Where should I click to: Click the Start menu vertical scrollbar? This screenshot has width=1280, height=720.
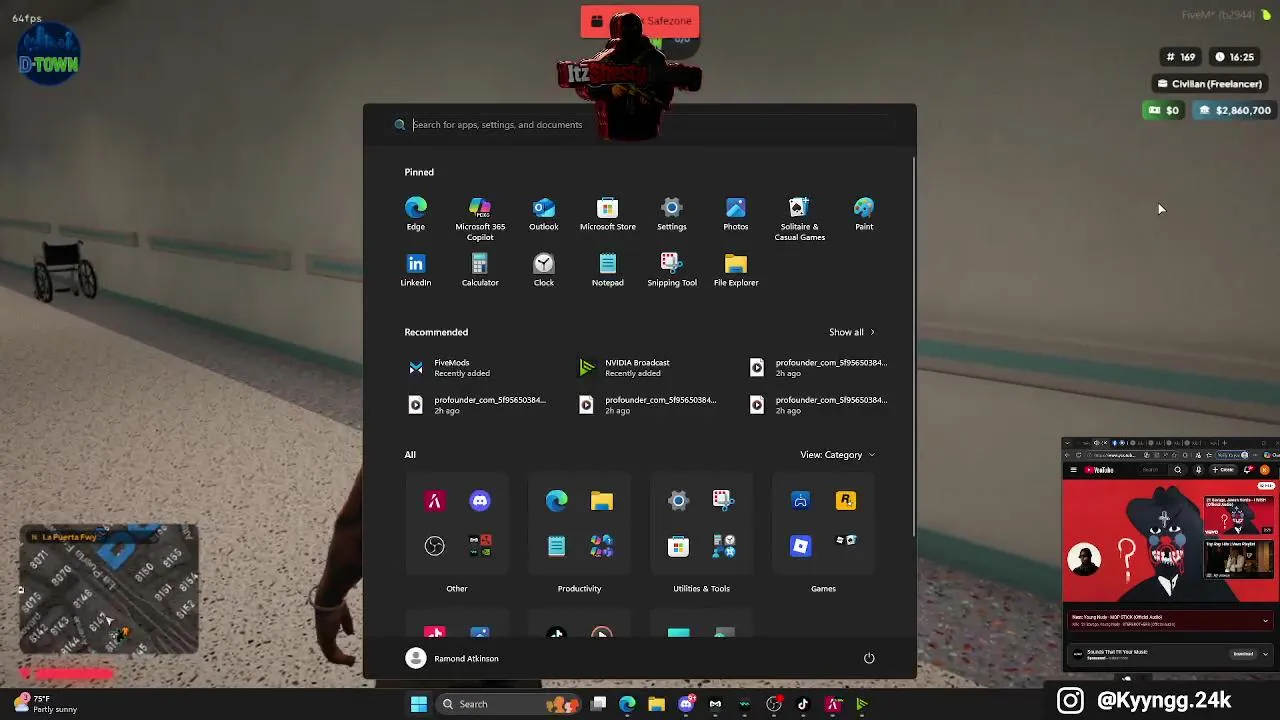pyautogui.click(x=914, y=345)
